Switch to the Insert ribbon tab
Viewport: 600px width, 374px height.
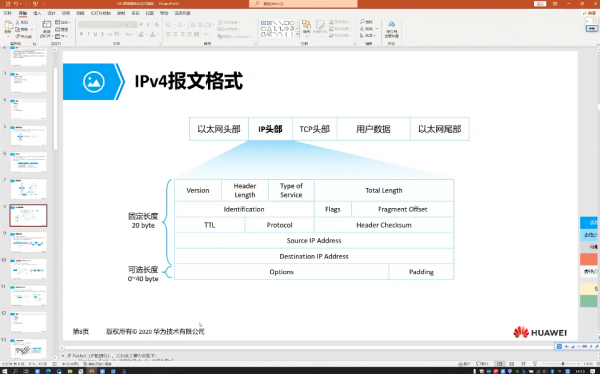point(37,13)
